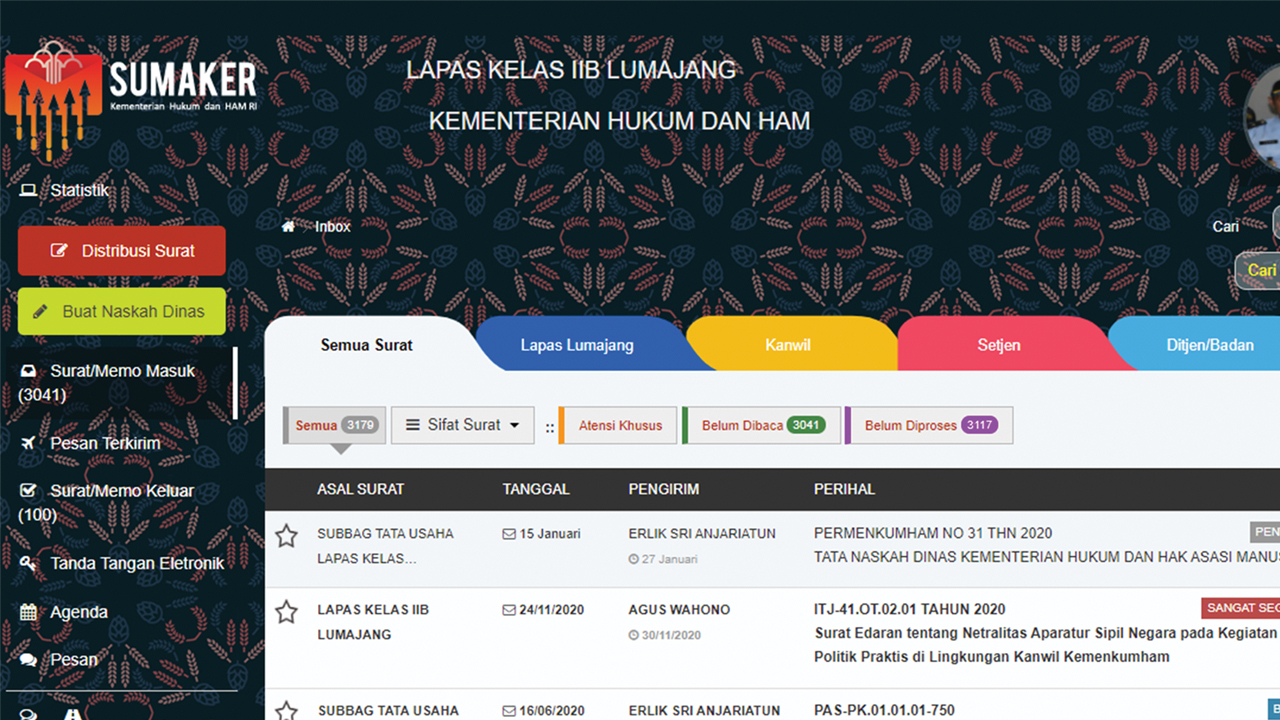Screen dimensions: 1280x720
Task: Open the Sifat Surat dropdown
Action: pyautogui.click(x=463, y=425)
